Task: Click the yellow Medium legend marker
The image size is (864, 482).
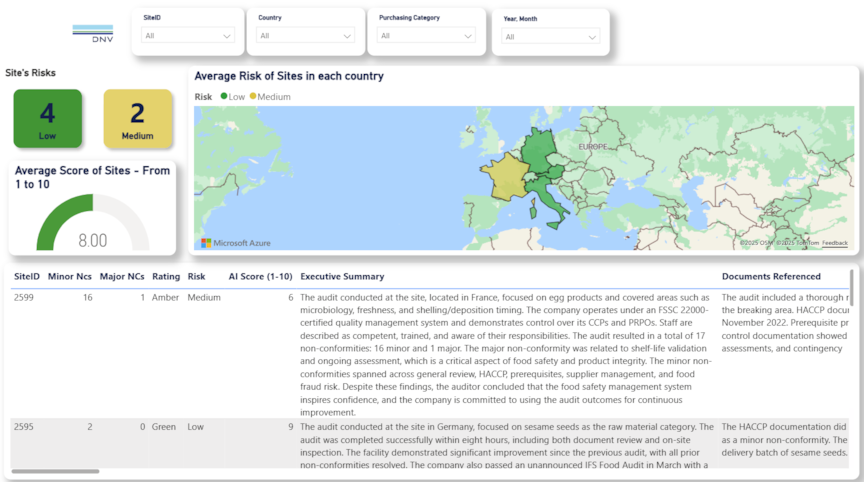Action: 253,97
